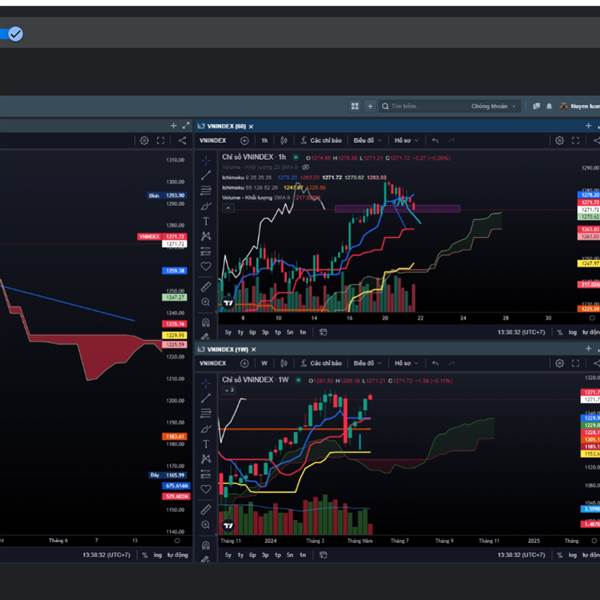Image resolution: width=600 pixels, height=600 pixels.
Task: Open Biểu đồ dropdown in 1h chart
Action: pyautogui.click(x=367, y=140)
